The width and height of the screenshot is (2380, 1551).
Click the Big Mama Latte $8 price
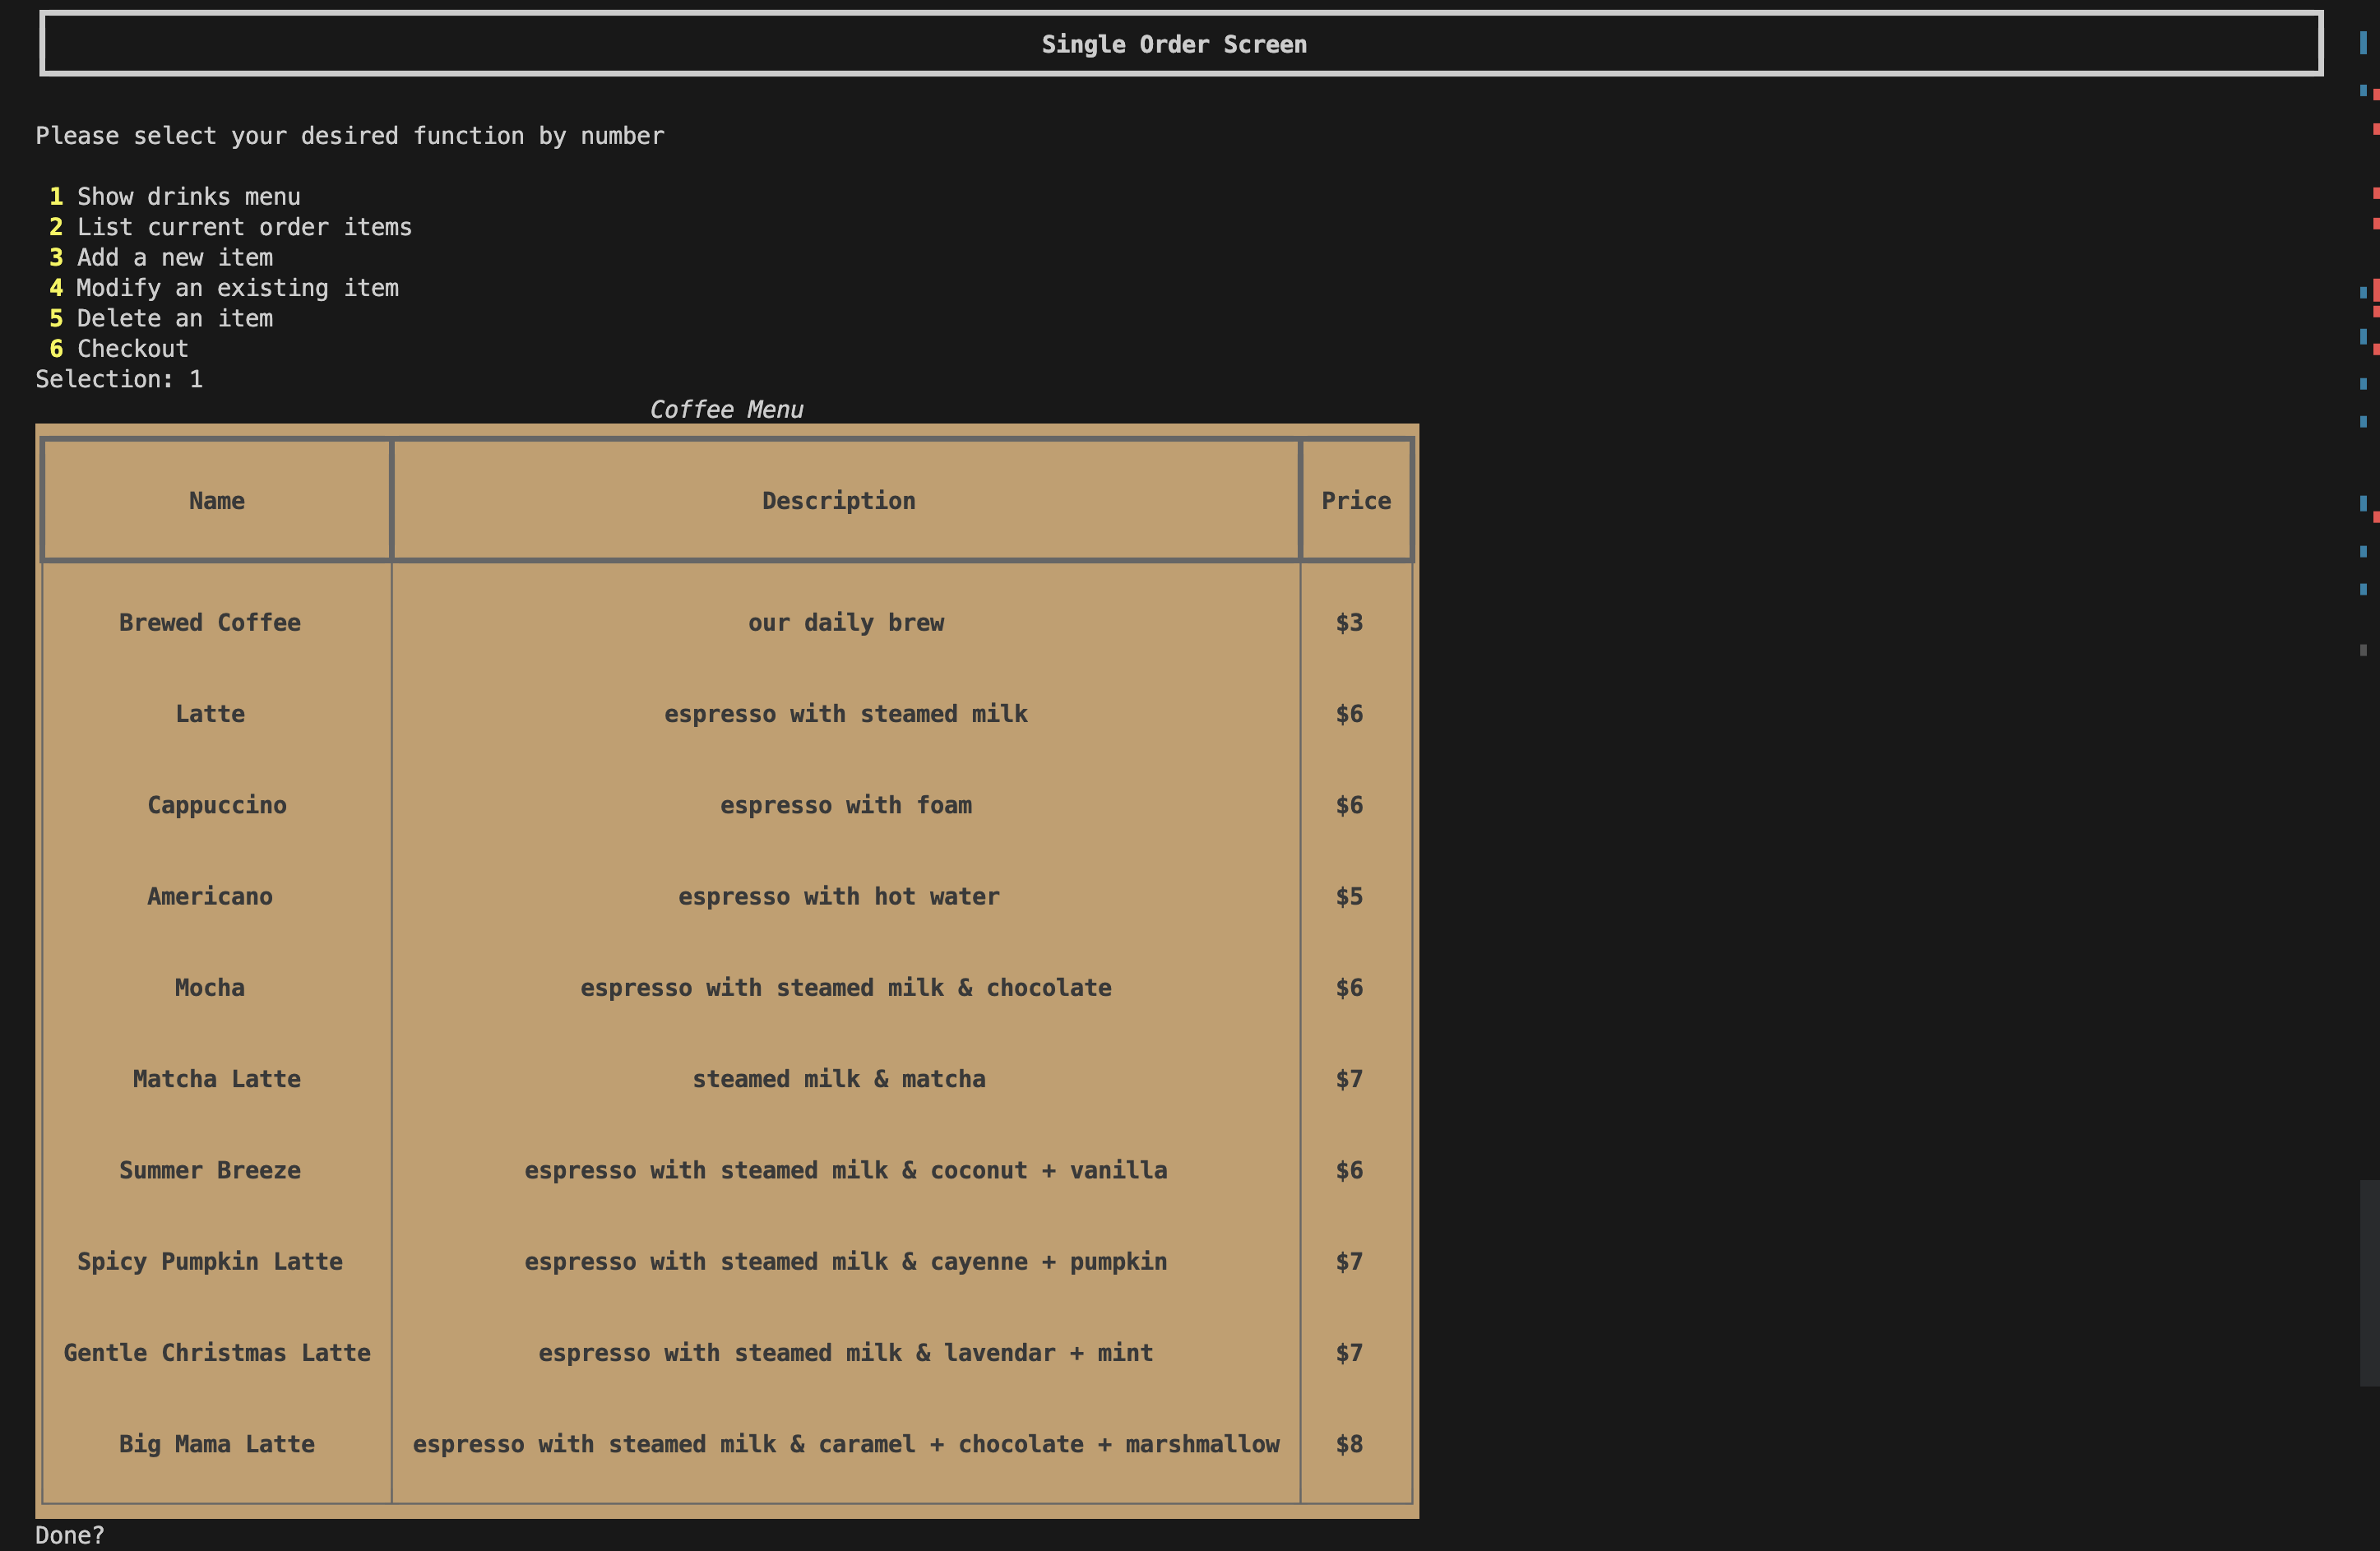click(1349, 1444)
